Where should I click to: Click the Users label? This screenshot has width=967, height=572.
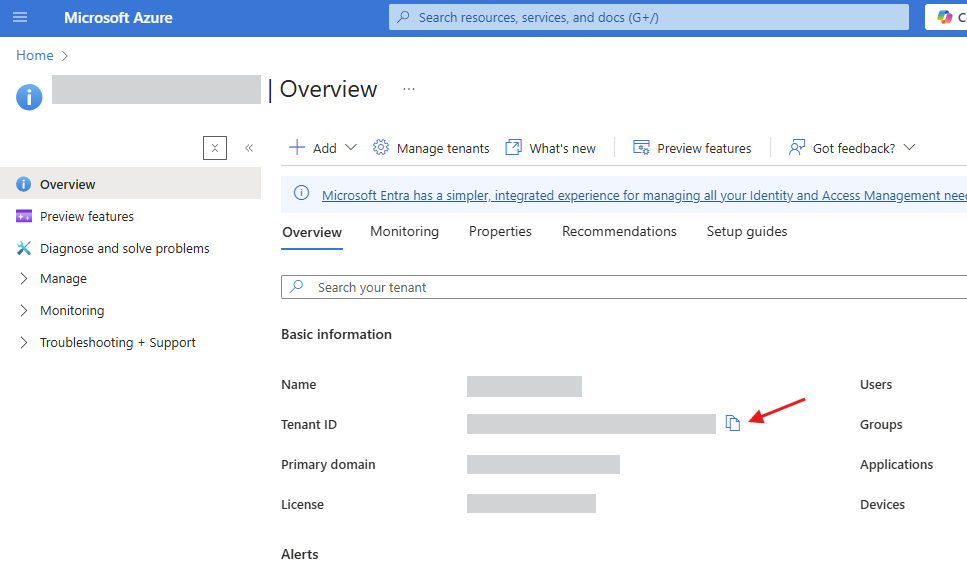[x=876, y=385]
